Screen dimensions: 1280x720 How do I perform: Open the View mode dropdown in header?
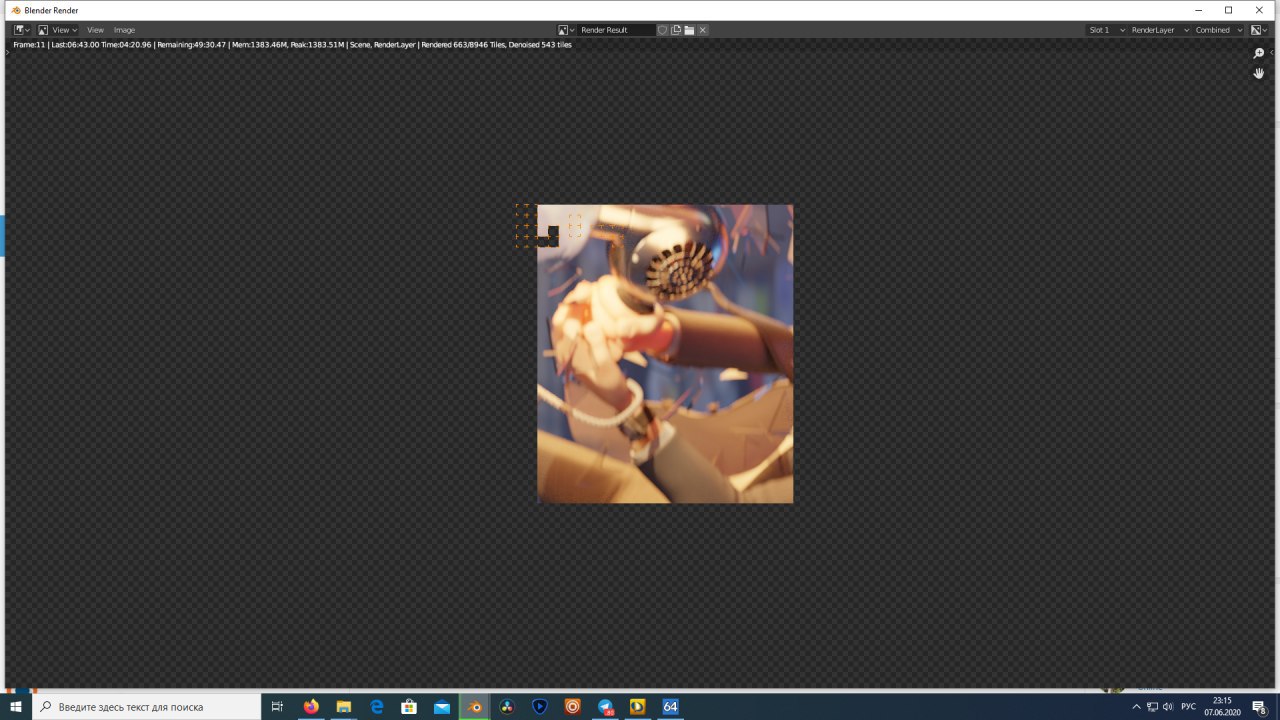click(57, 30)
